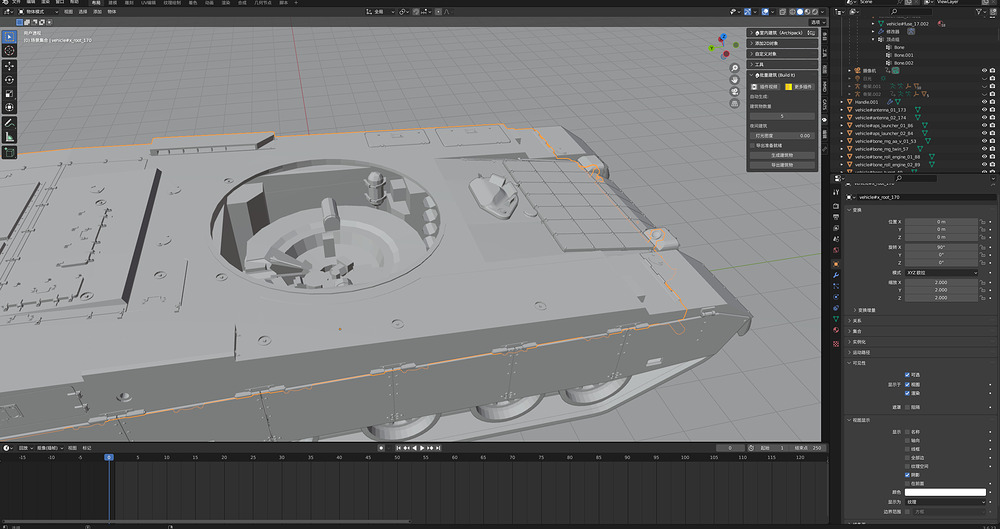Image resolution: width=1000 pixels, height=529 pixels.
Task: Choose the Measure tool
Action: point(9,136)
